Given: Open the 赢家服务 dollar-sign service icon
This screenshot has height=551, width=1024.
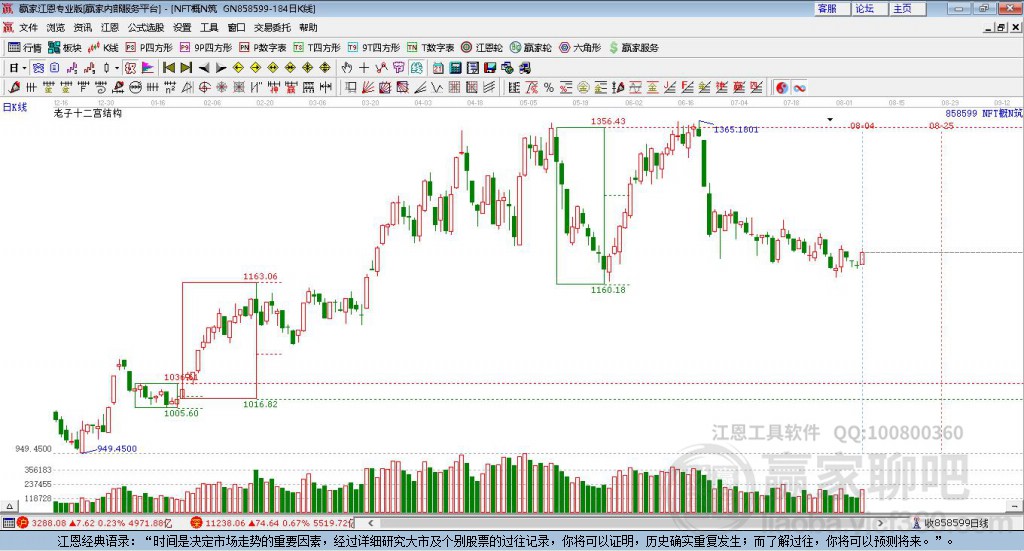Looking at the screenshot, I should click(633, 48).
